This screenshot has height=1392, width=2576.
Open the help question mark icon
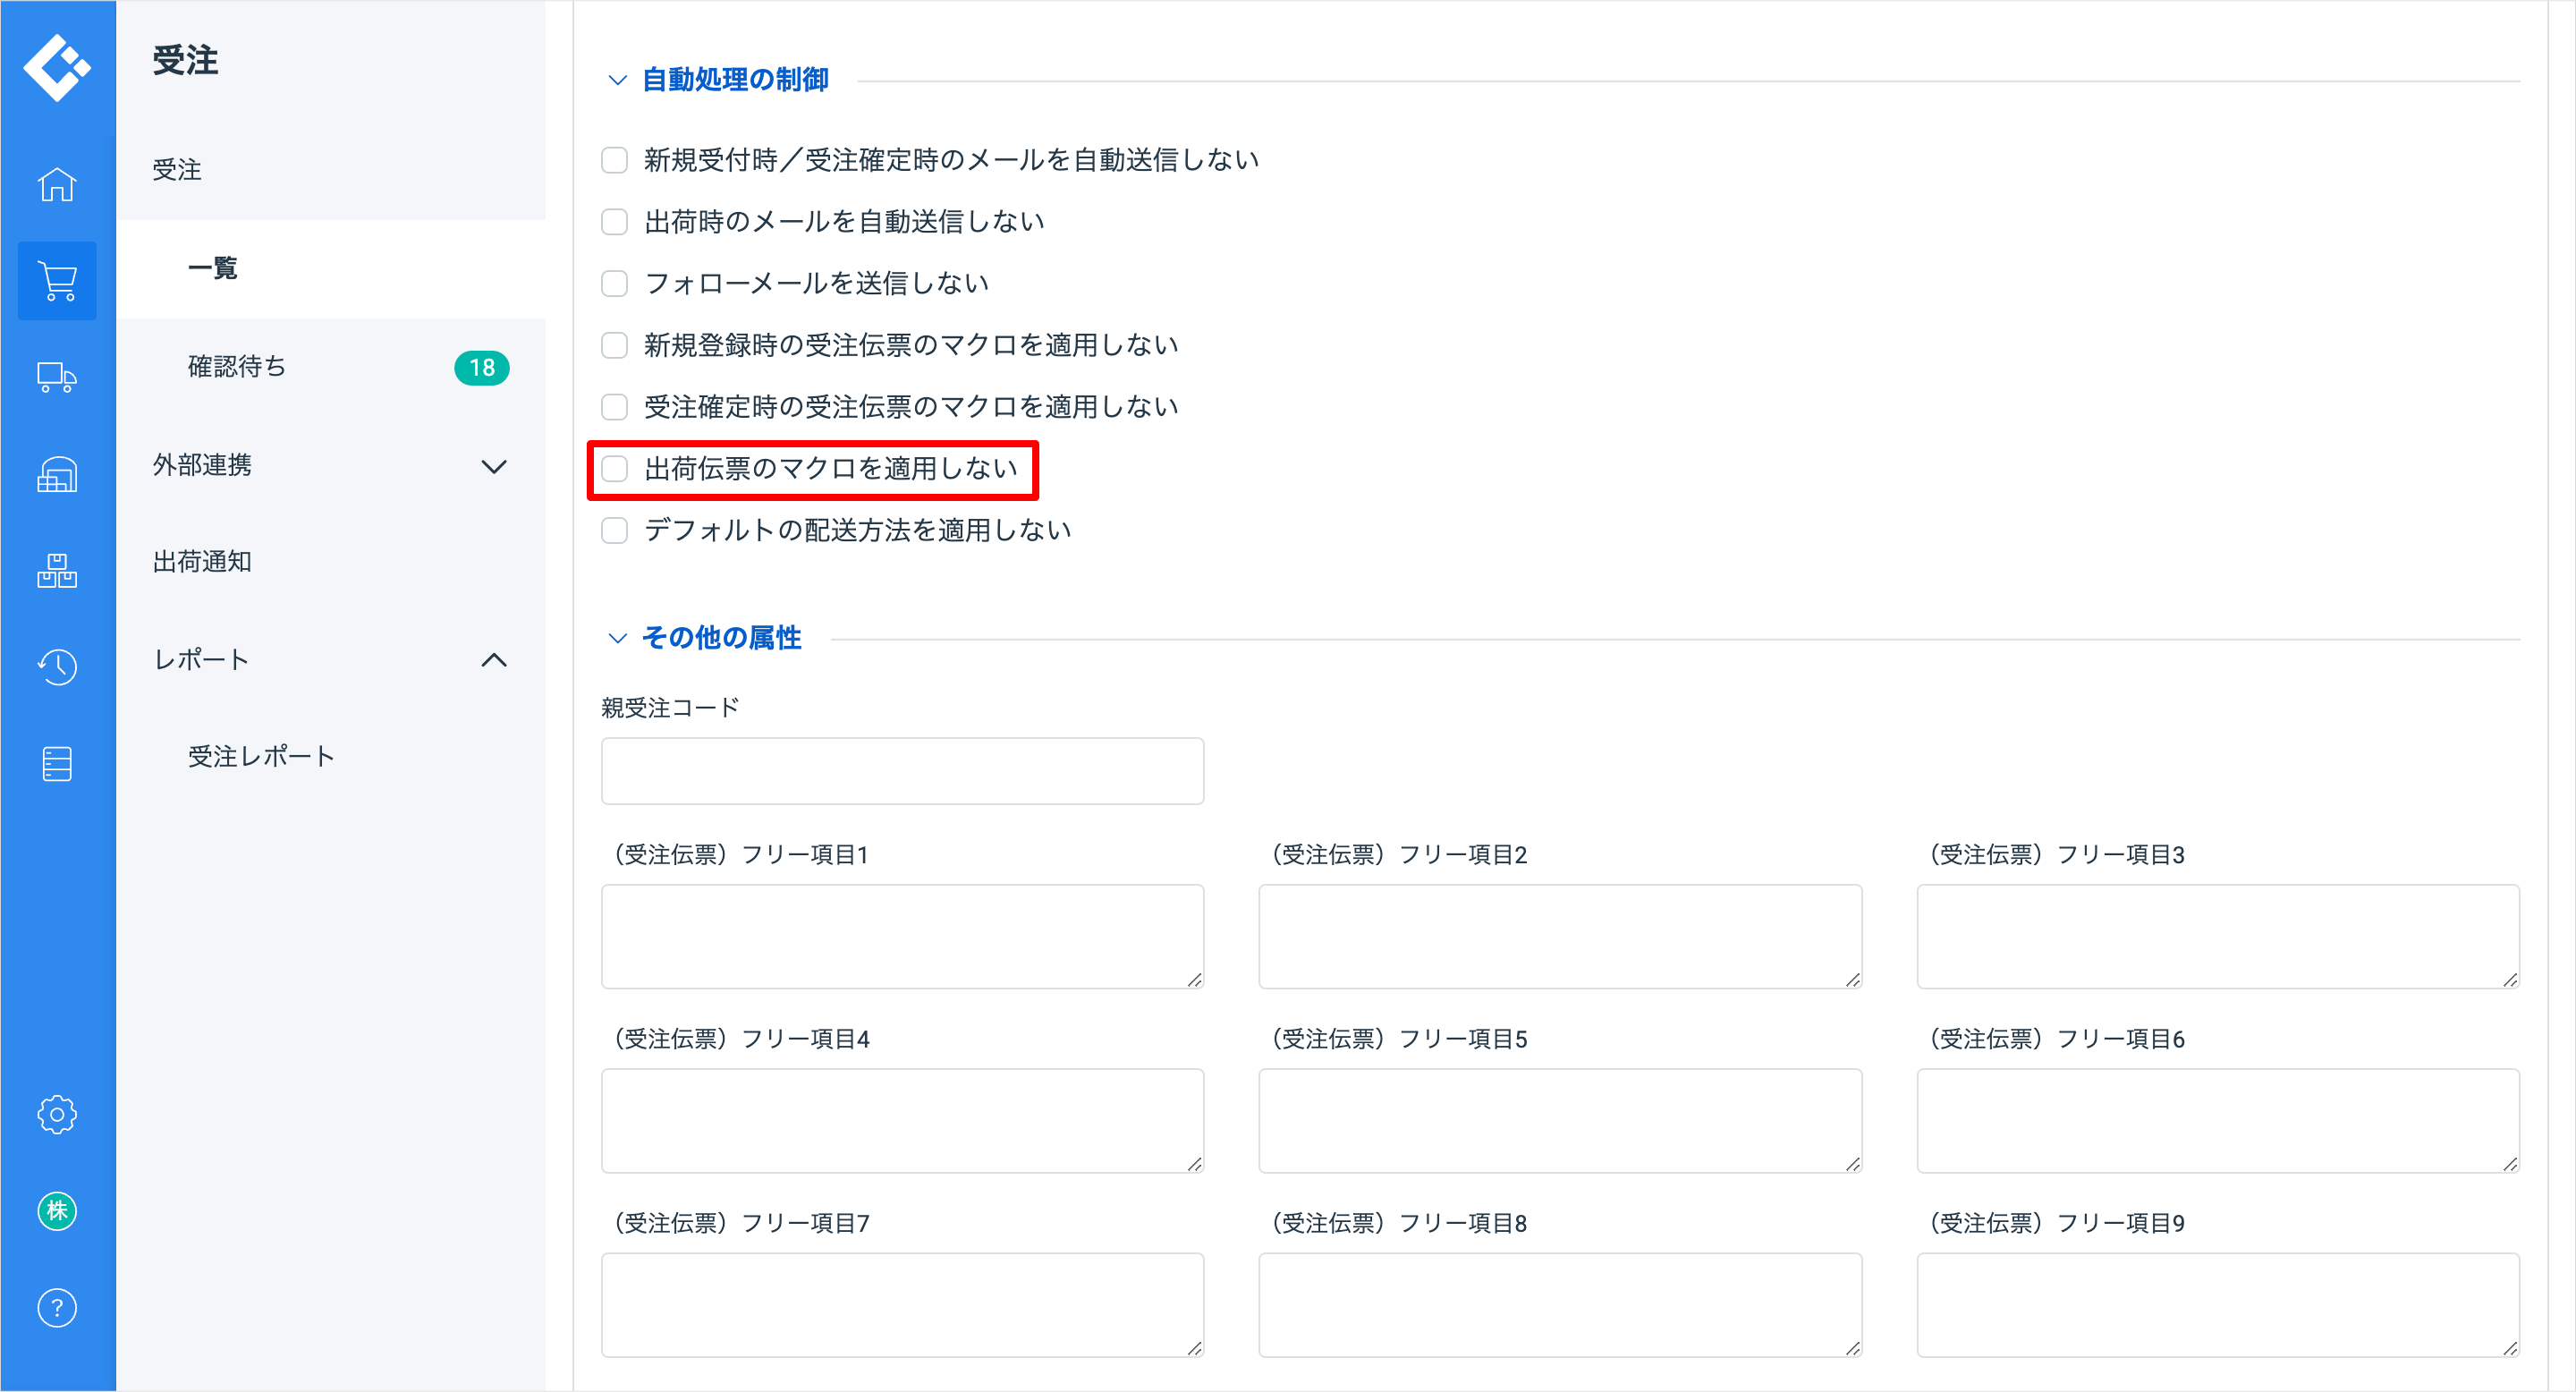[57, 1308]
